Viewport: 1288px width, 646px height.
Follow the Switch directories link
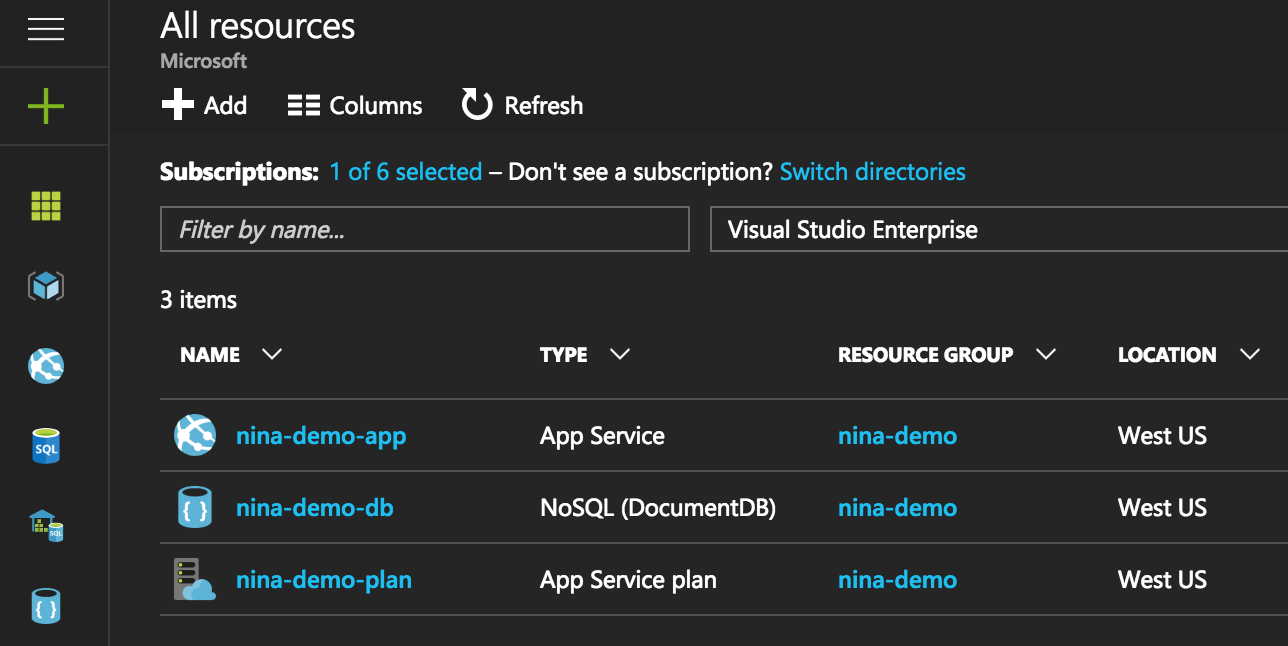pos(872,172)
